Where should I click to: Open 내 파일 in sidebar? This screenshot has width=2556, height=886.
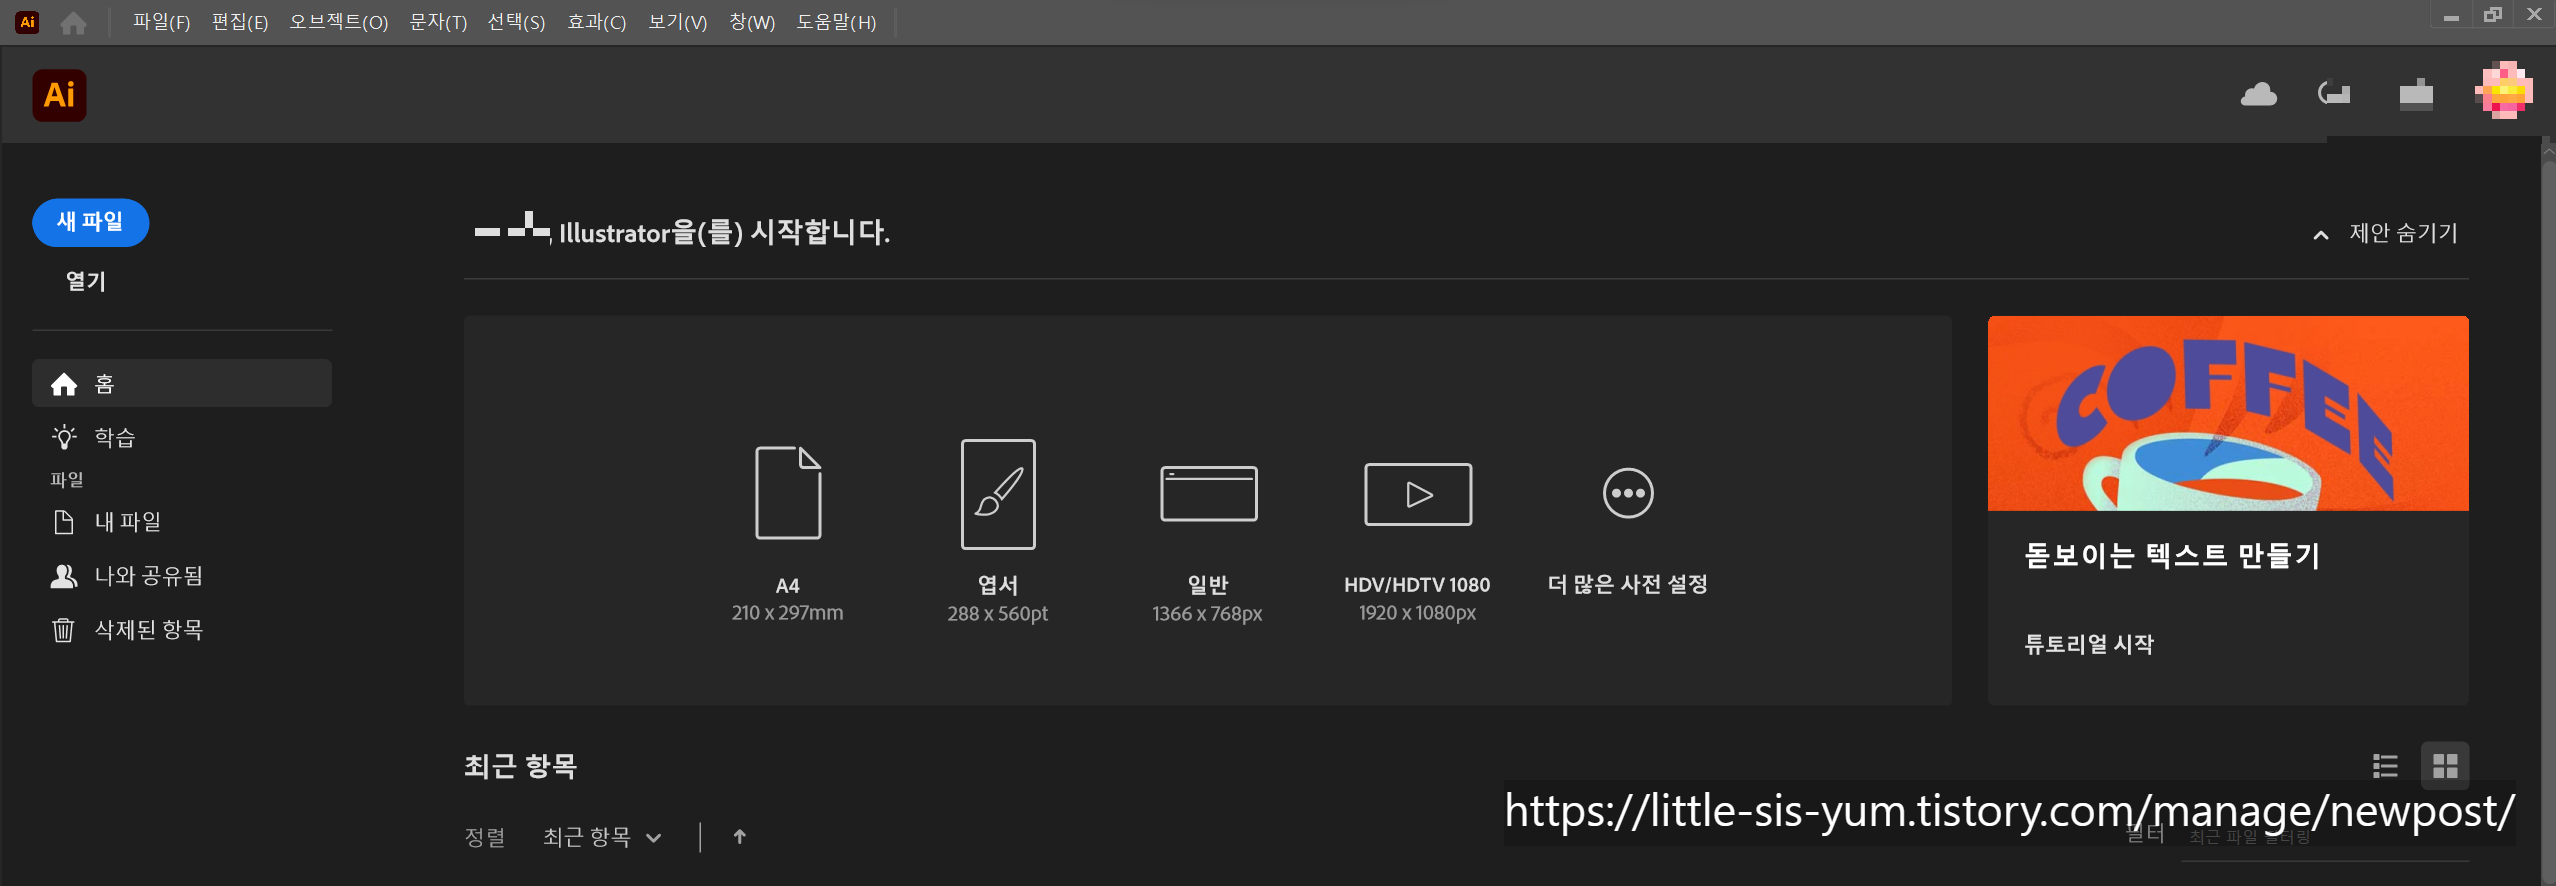point(106,522)
